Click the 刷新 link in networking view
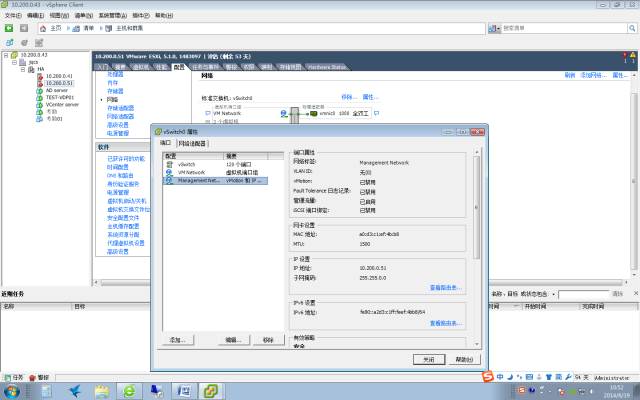 pos(570,76)
